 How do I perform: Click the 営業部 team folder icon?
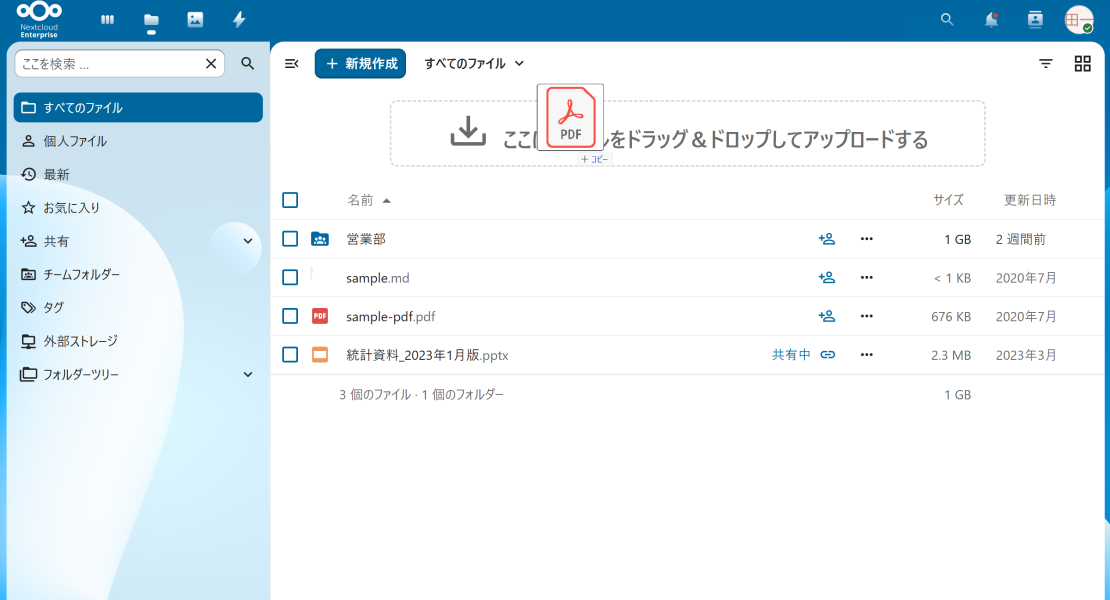320,239
